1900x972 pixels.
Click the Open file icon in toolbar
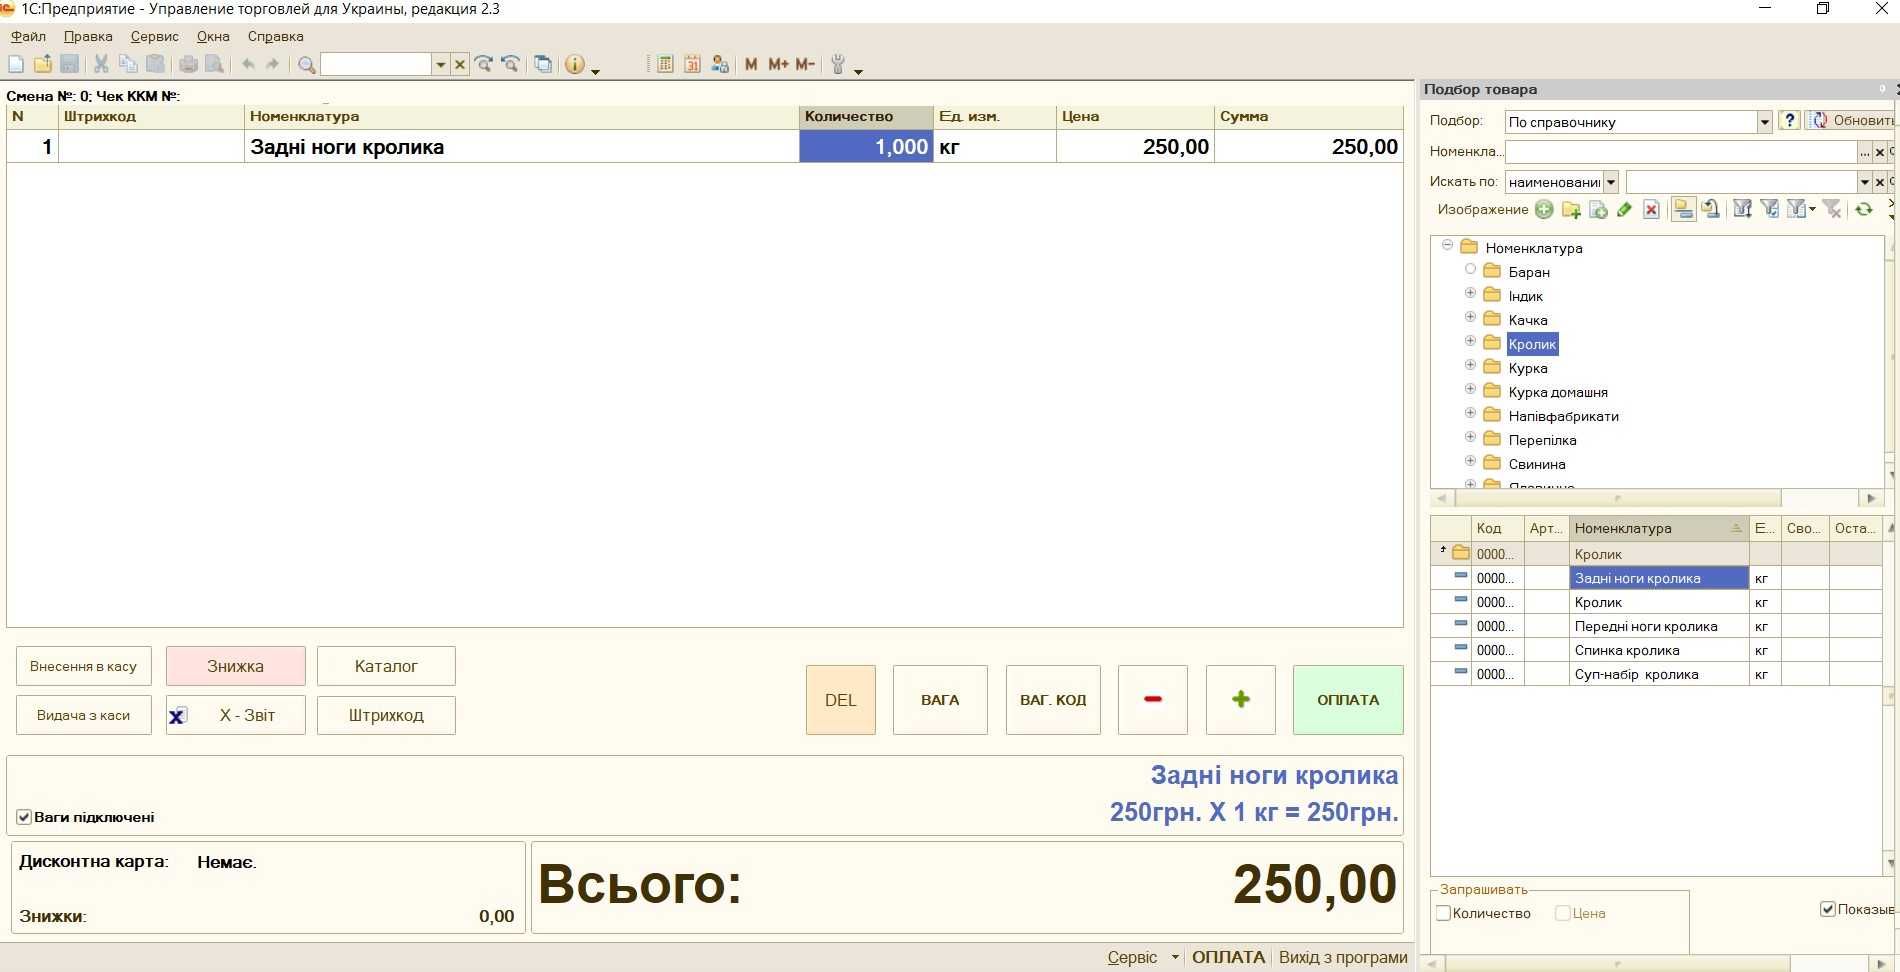(43, 64)
